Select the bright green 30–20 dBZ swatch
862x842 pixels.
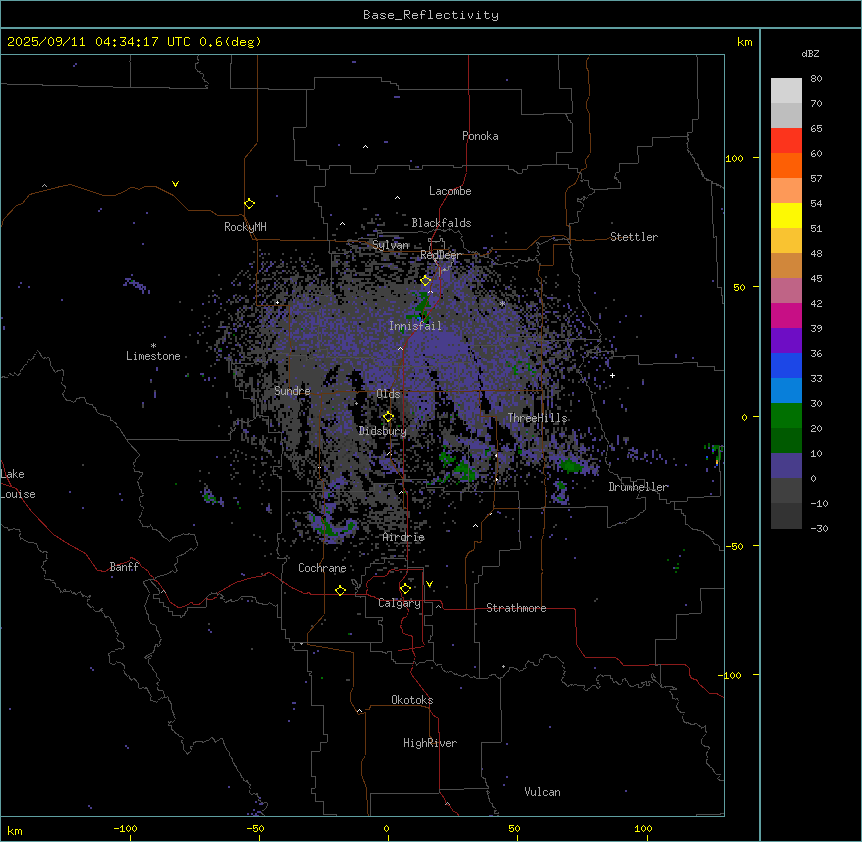[786, 416]
